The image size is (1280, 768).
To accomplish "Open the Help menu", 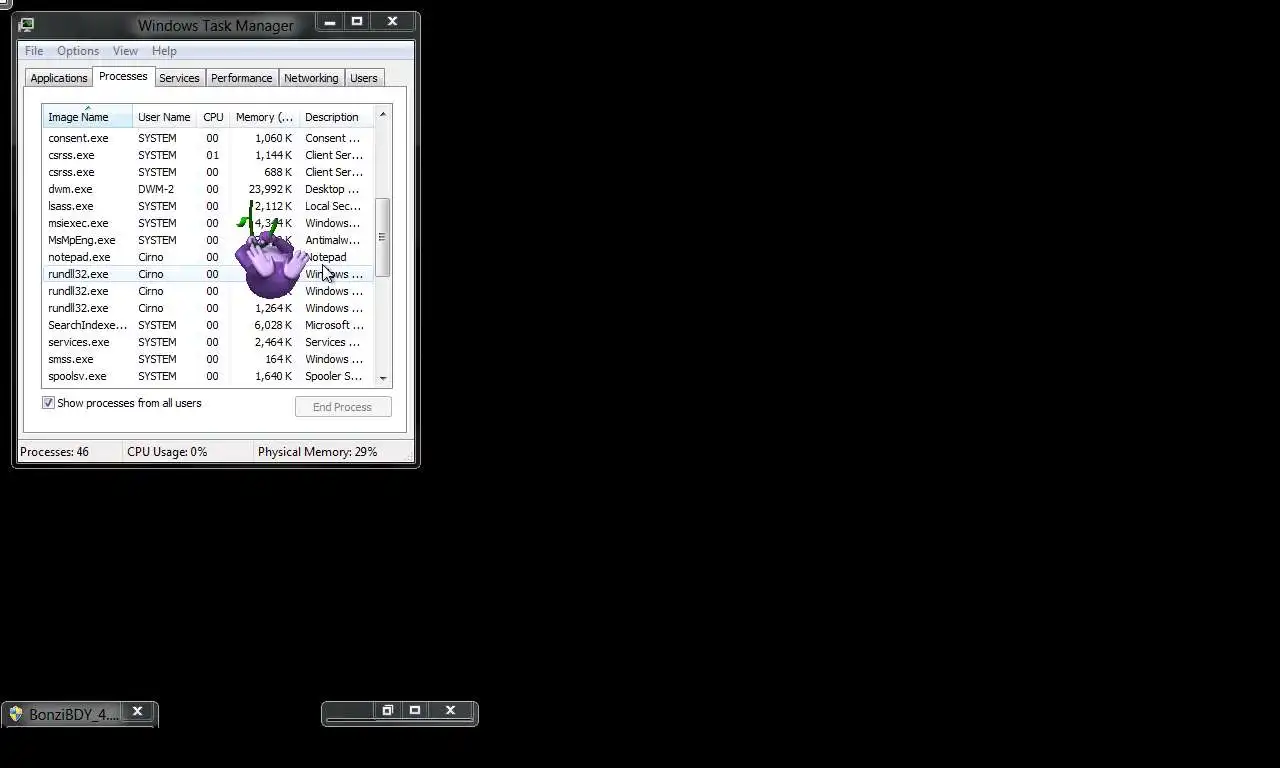I will tap(164, 51).
